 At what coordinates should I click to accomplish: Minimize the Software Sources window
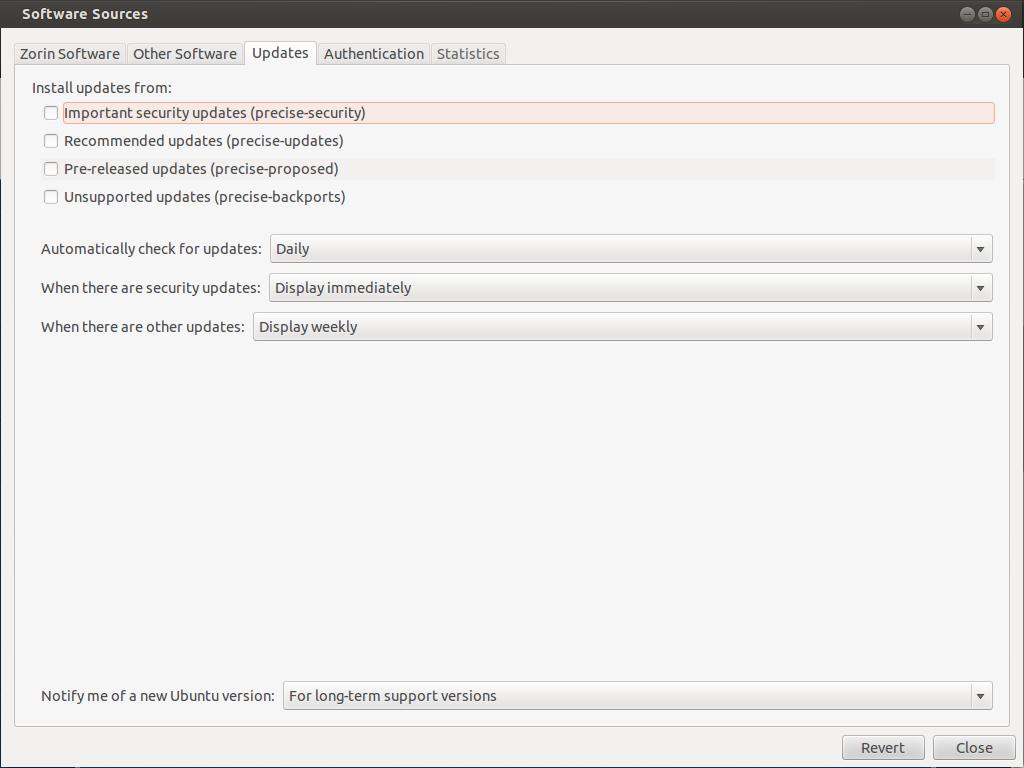(x=967, y=14)
